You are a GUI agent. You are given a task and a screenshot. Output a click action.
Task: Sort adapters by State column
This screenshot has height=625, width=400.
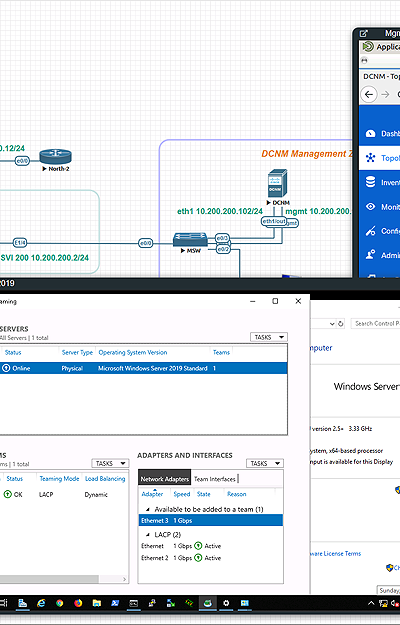coord(204,494)
